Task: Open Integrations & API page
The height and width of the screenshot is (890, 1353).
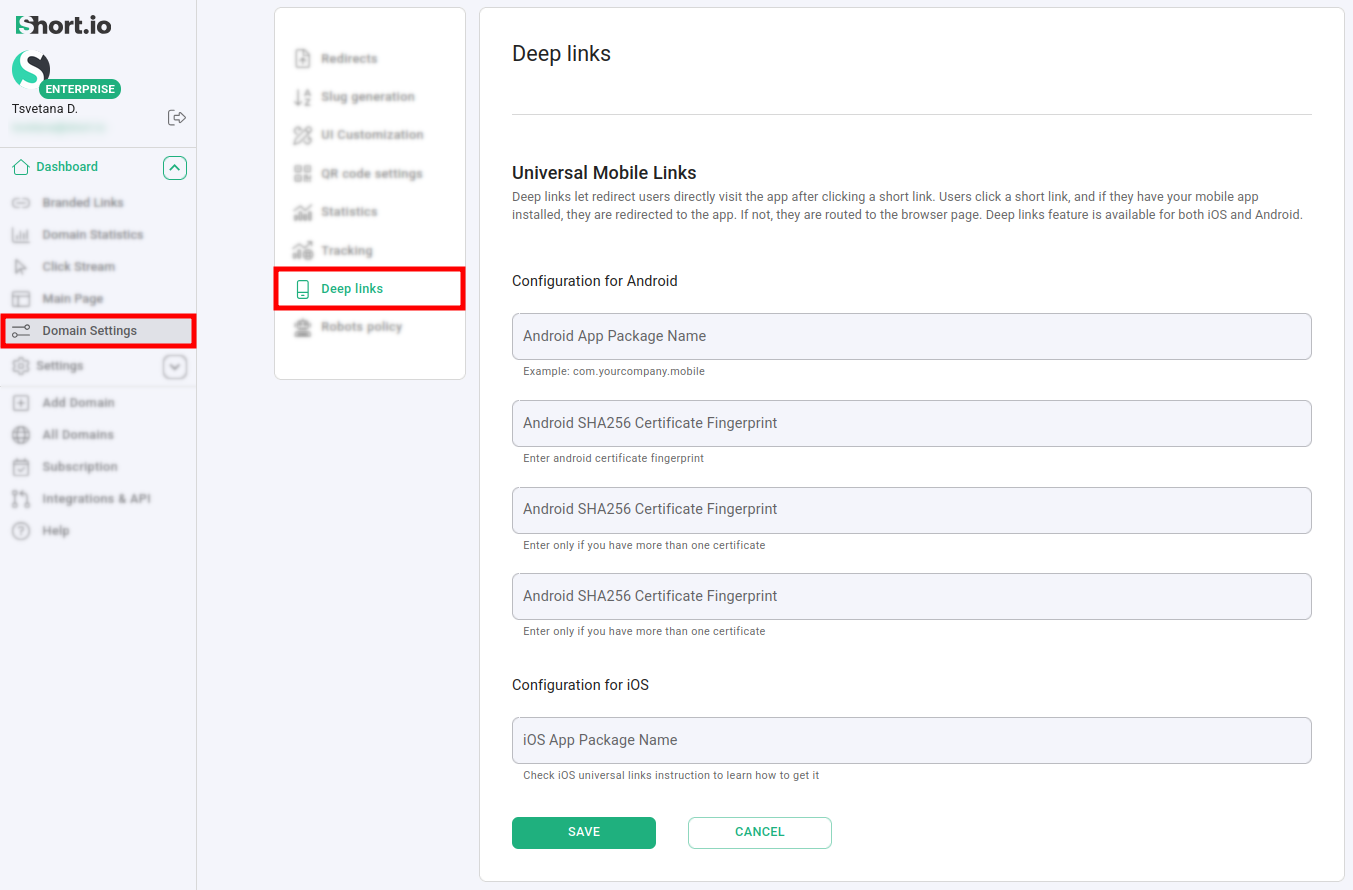Action: pyautogui.click(x=96, y=499)
